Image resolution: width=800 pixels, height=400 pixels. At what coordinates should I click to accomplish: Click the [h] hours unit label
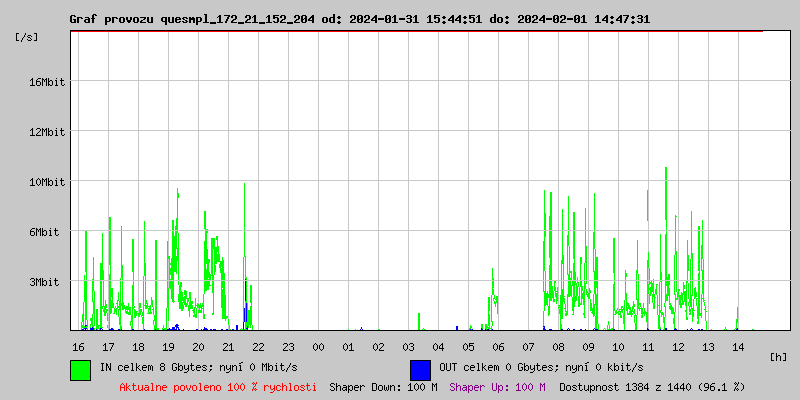tap(779, 356)
